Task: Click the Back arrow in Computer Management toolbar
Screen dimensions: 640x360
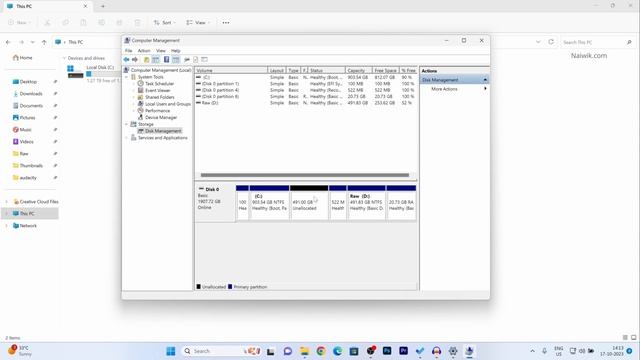Action: [x=127, y=60]
